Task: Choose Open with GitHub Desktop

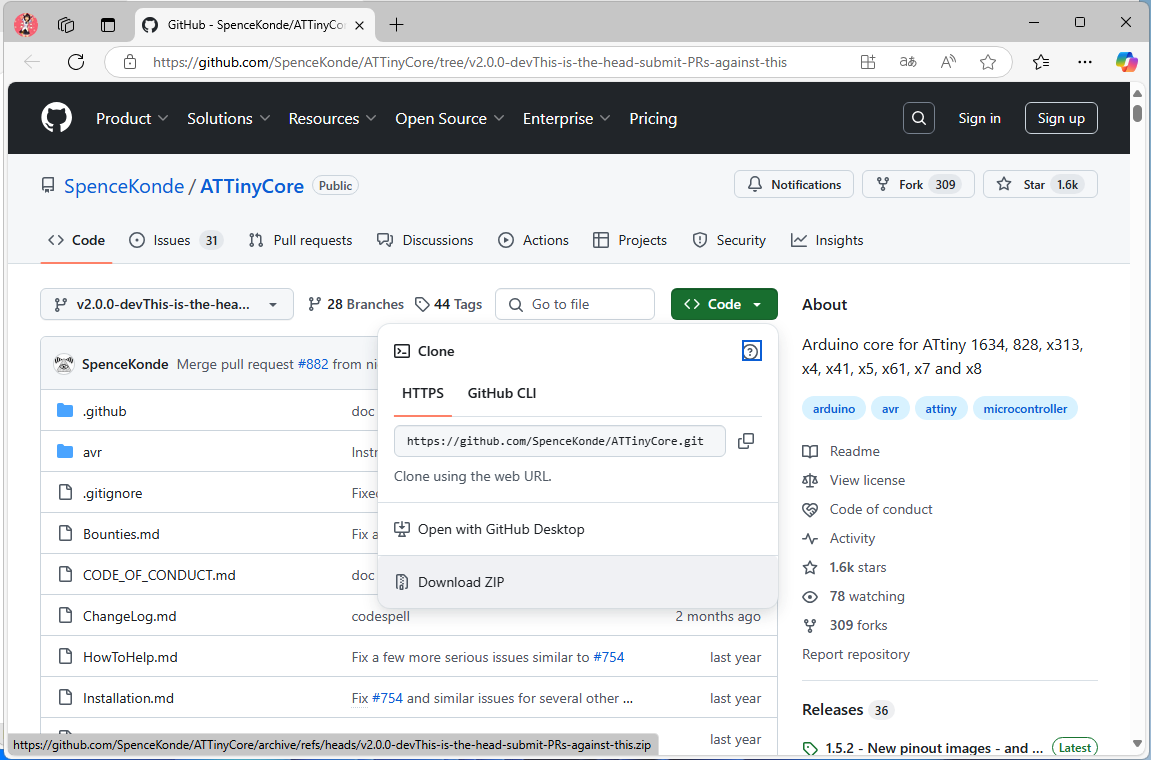Action: click(578, 529)
